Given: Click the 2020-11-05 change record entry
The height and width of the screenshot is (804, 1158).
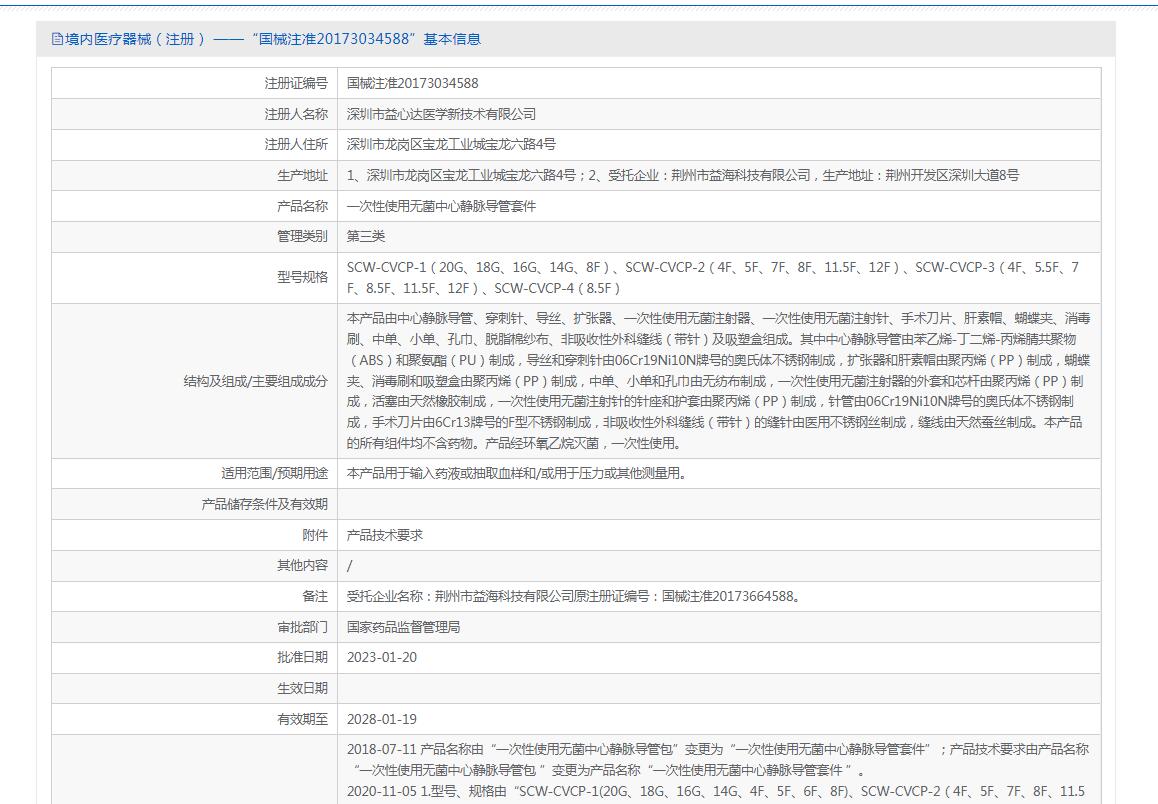Looking at the screenshot, I should [x=715, y=791].
